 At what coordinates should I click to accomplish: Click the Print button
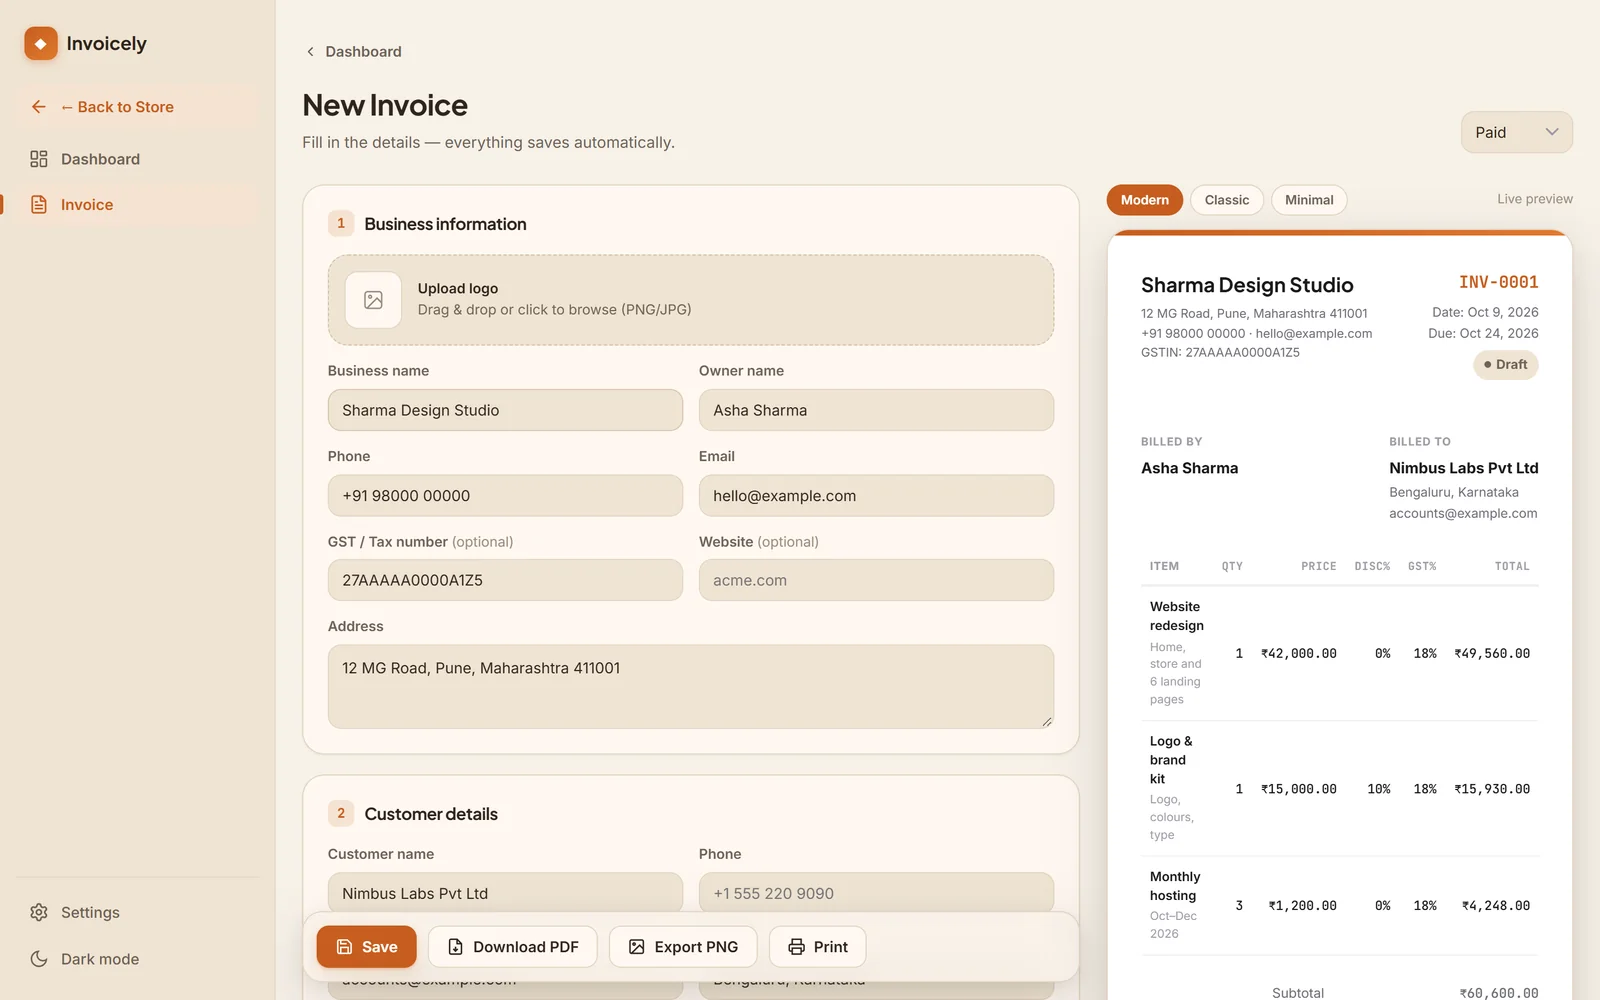(818, 947)
